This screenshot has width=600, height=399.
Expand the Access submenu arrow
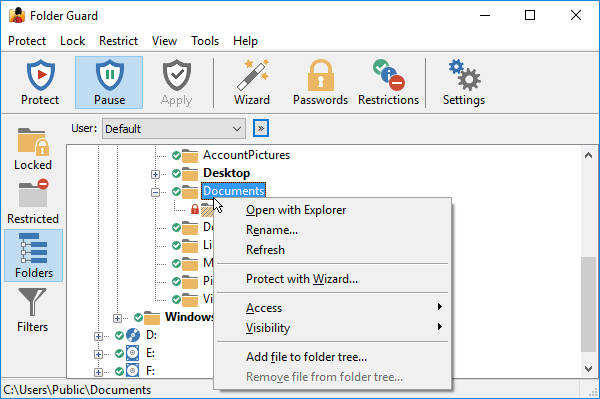(440, 307)
